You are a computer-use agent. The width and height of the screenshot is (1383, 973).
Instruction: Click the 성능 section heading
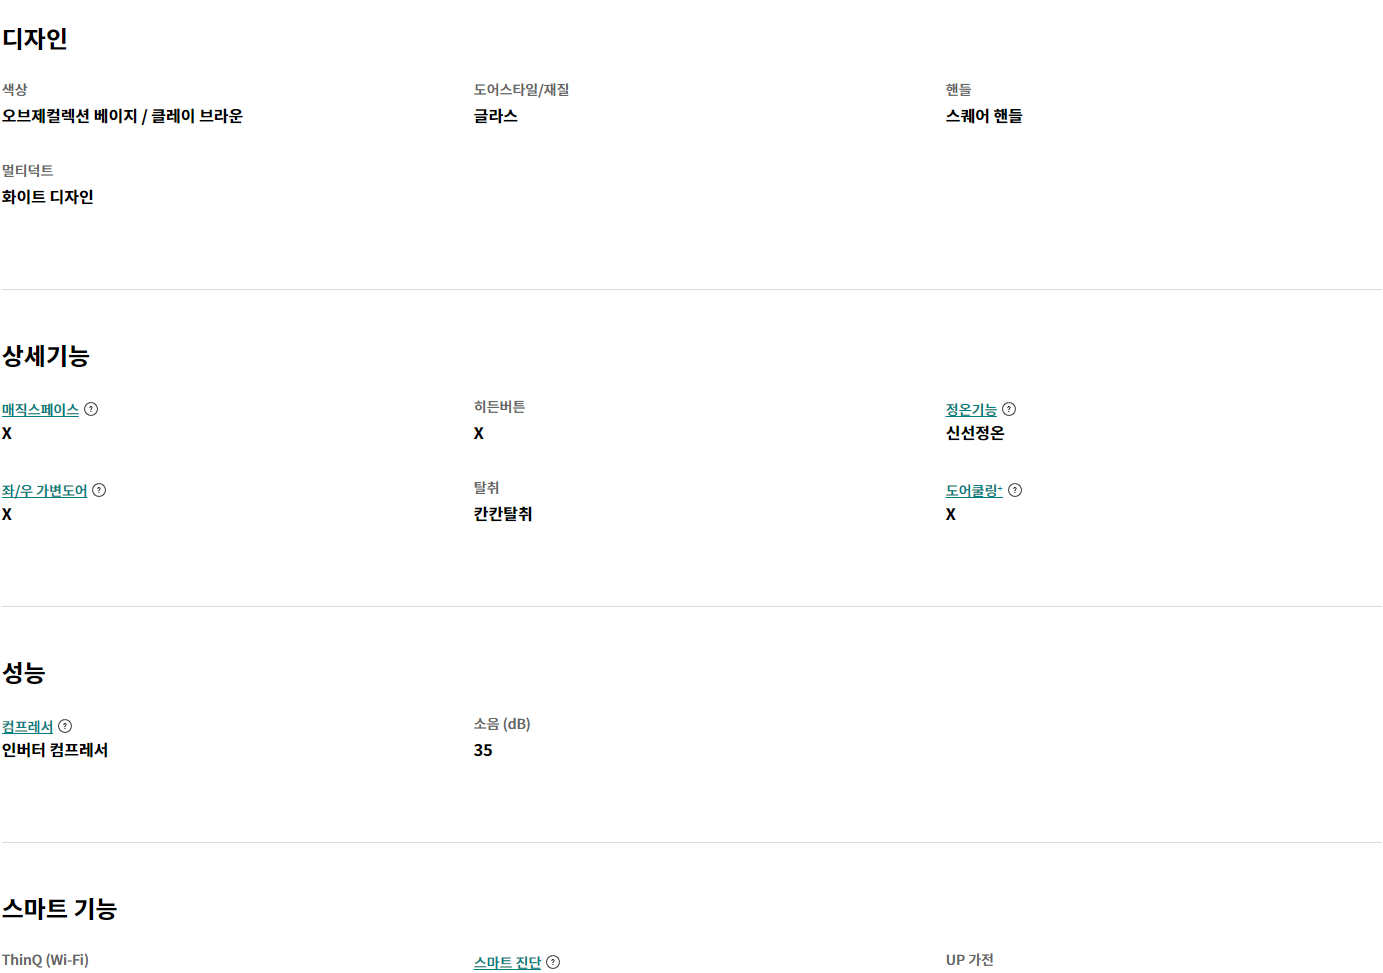(24, 673)
